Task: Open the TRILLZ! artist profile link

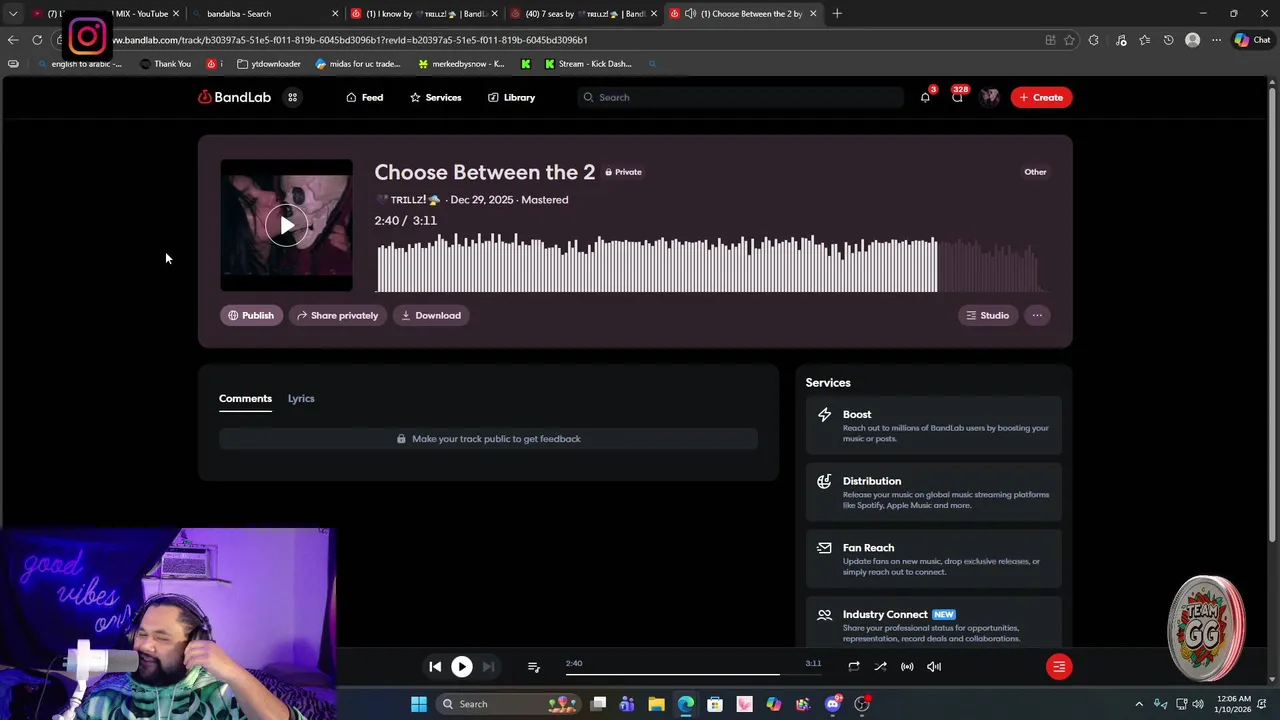Action: pos(408,199)
